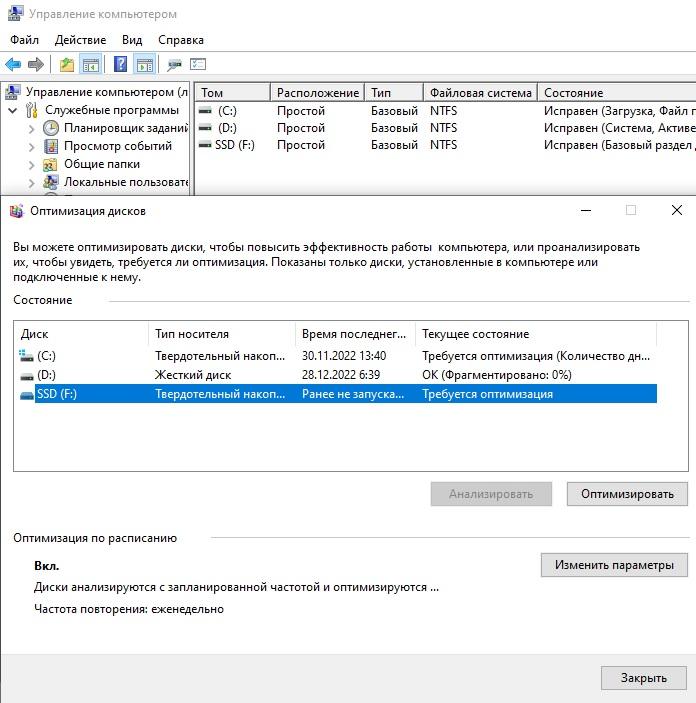Click the Тип носителя column header
696x703 pixels.
click(x=222, y=334)
